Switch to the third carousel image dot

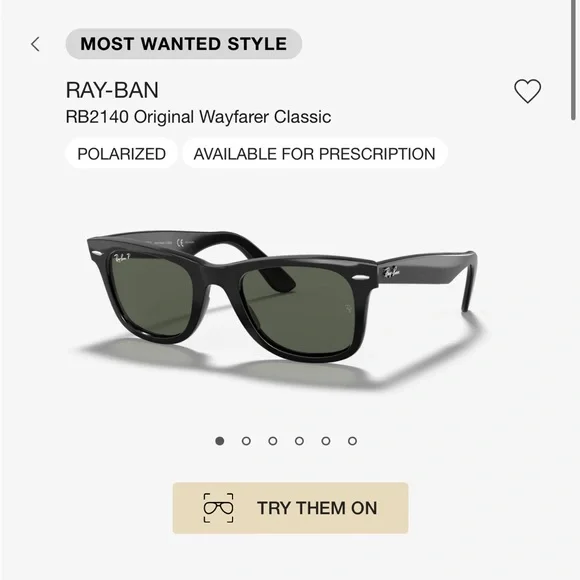pyautogui.click(x=273, y=441)
